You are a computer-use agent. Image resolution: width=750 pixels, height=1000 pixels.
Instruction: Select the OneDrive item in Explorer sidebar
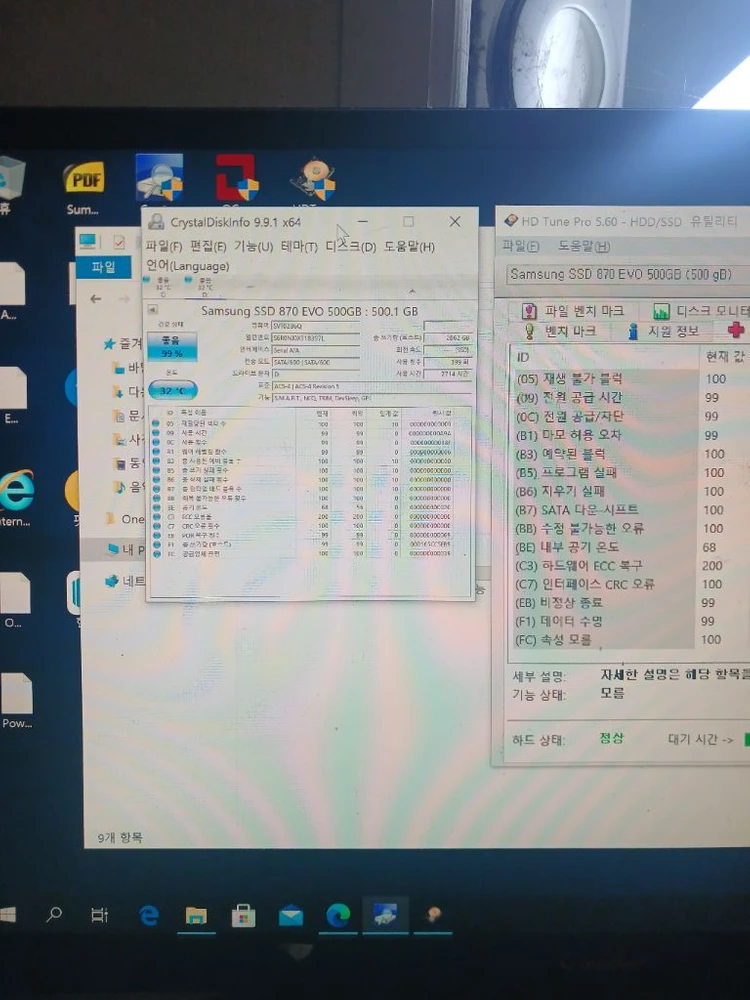pyautogui.click(x=126, y=518)
